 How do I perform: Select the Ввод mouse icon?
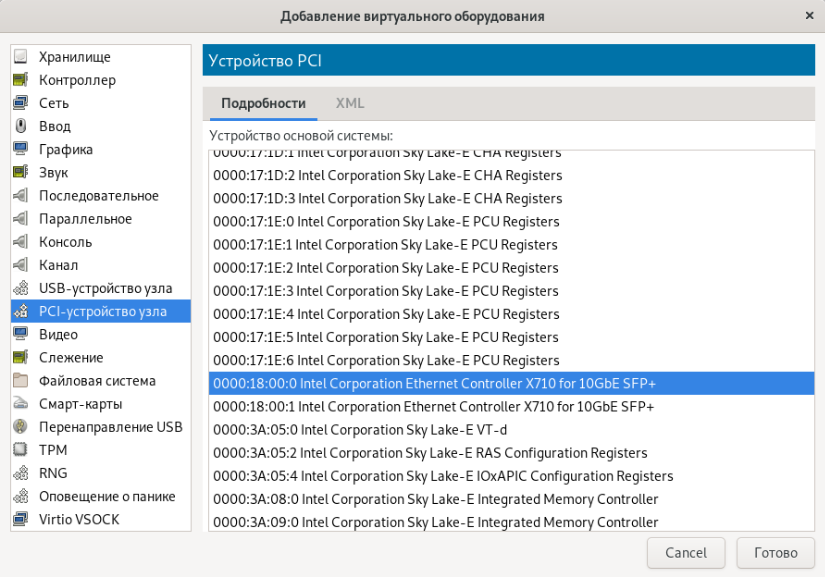point(20,126)
